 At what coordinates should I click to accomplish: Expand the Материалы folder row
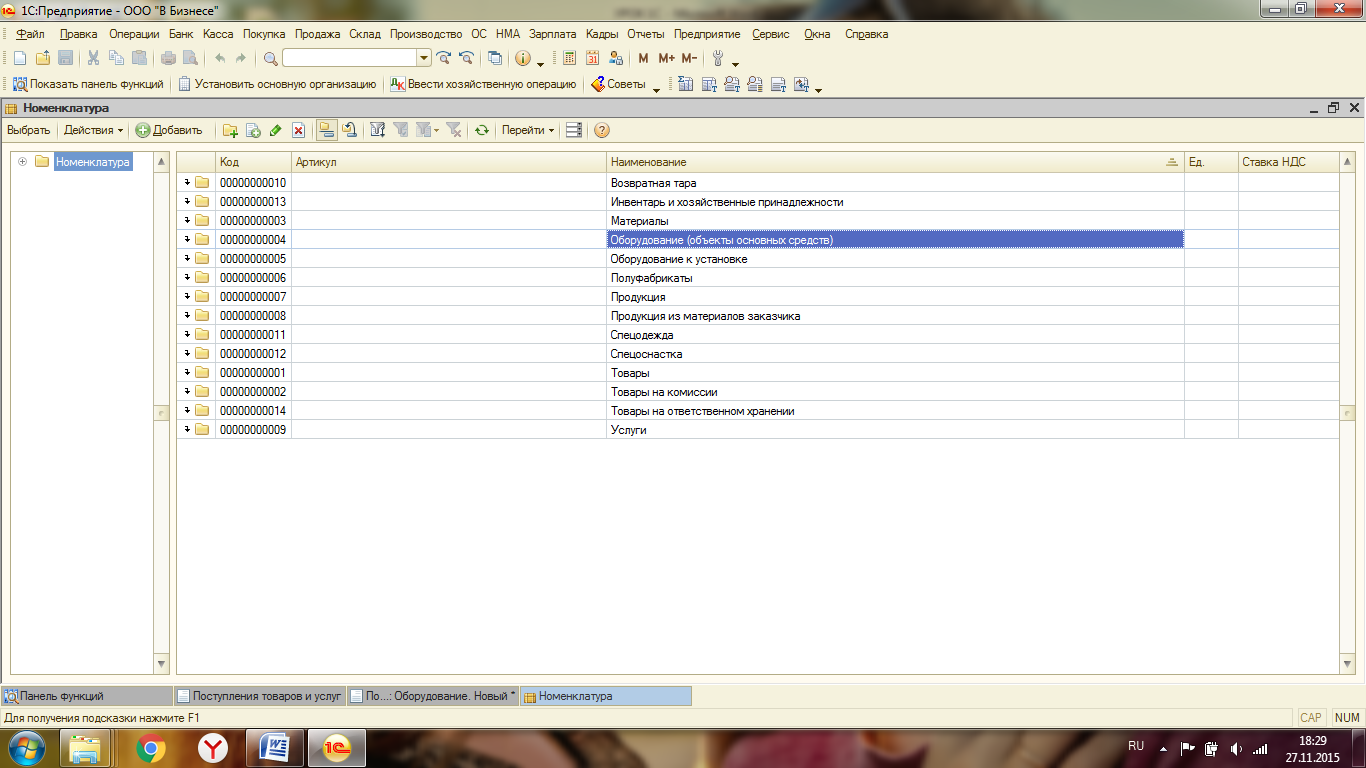(186, 221)
